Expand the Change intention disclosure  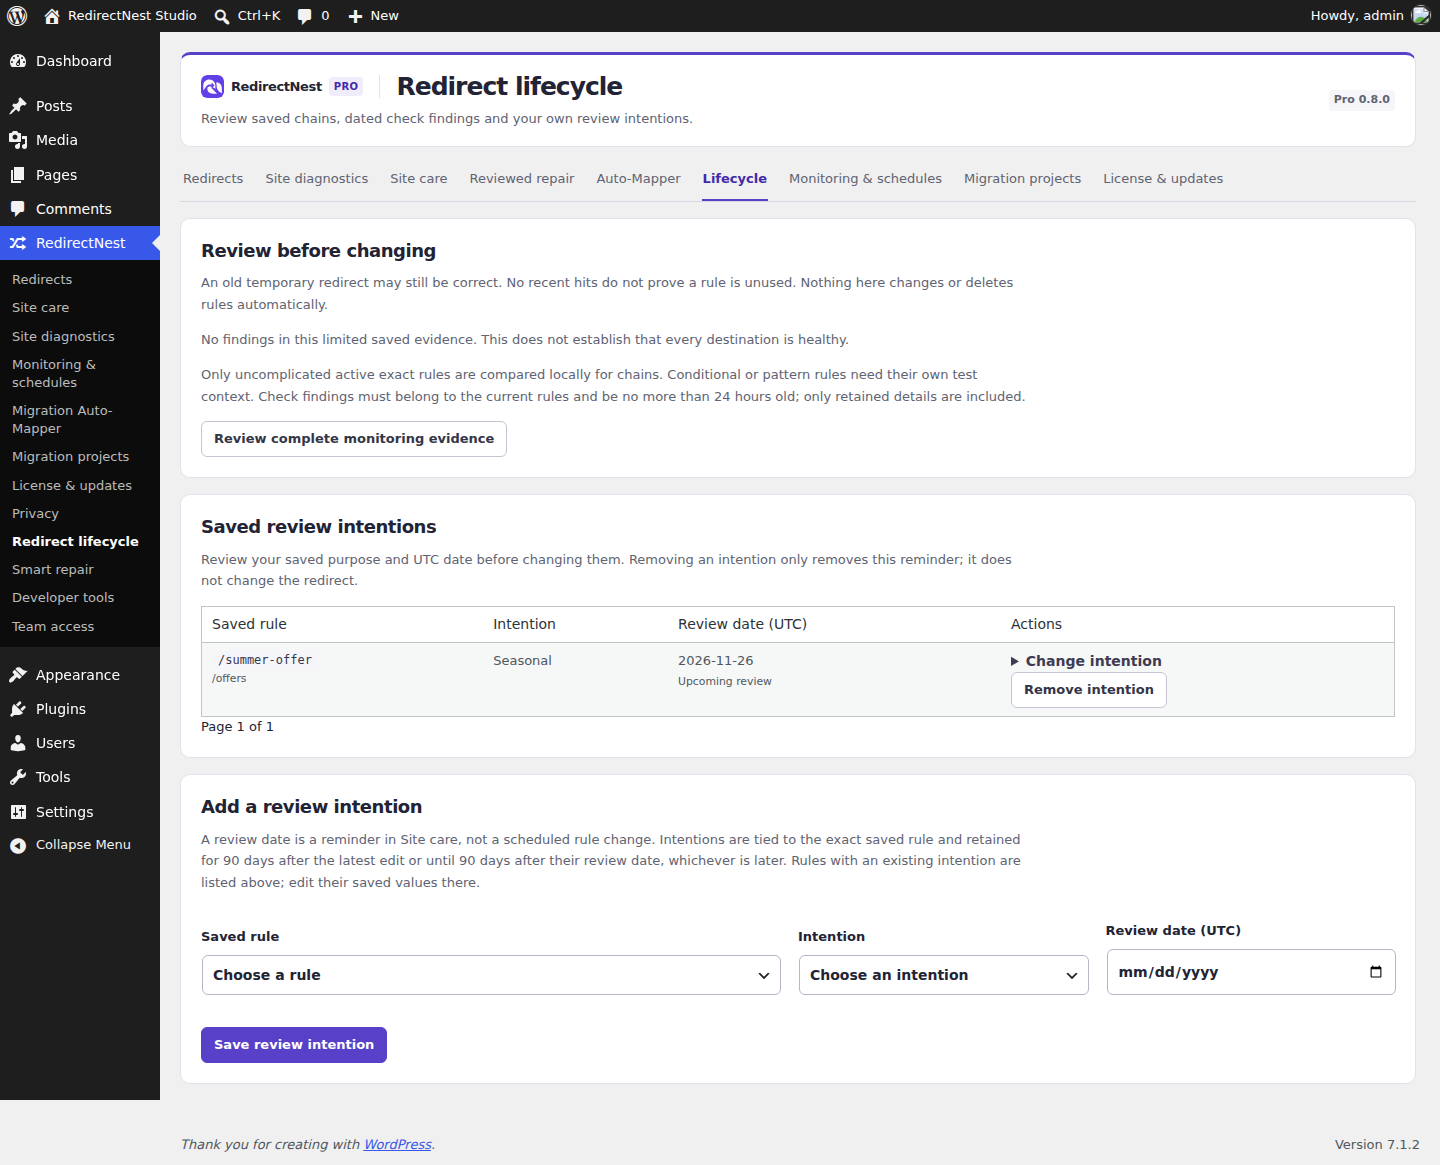(x=1086, y=661)
